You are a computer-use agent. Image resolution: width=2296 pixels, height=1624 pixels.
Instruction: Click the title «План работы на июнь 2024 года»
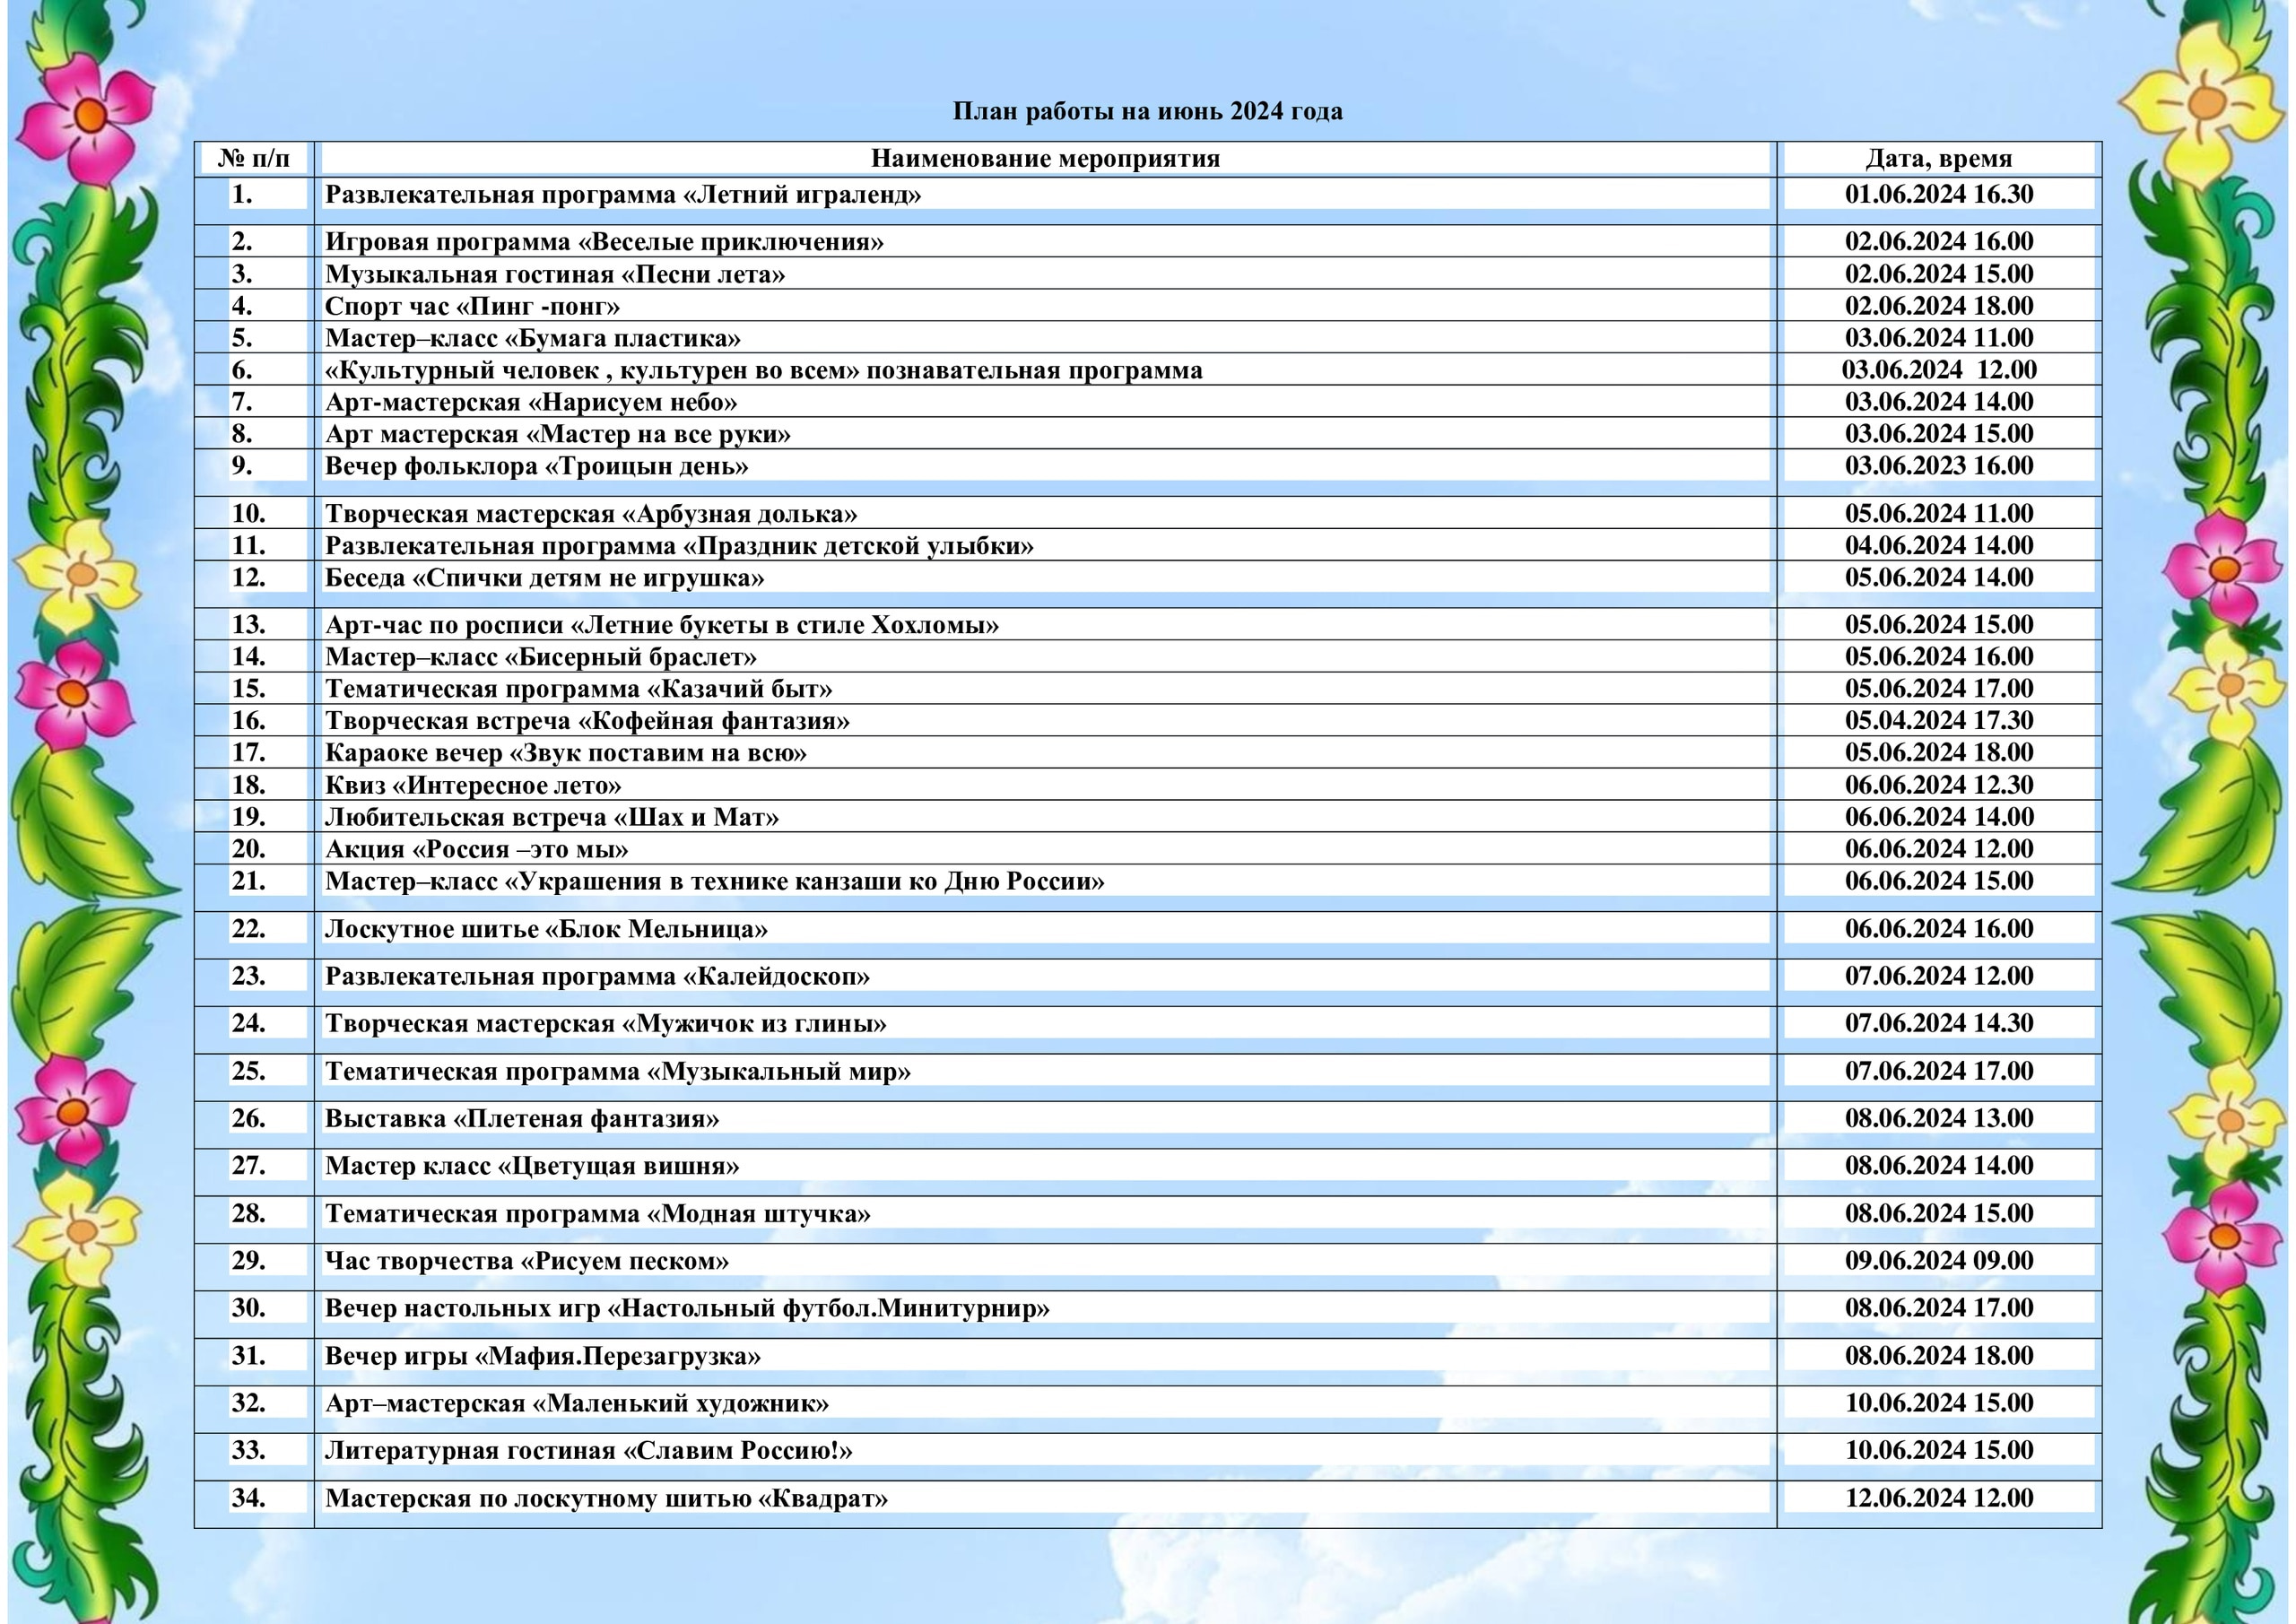(x=1147, y=111)
